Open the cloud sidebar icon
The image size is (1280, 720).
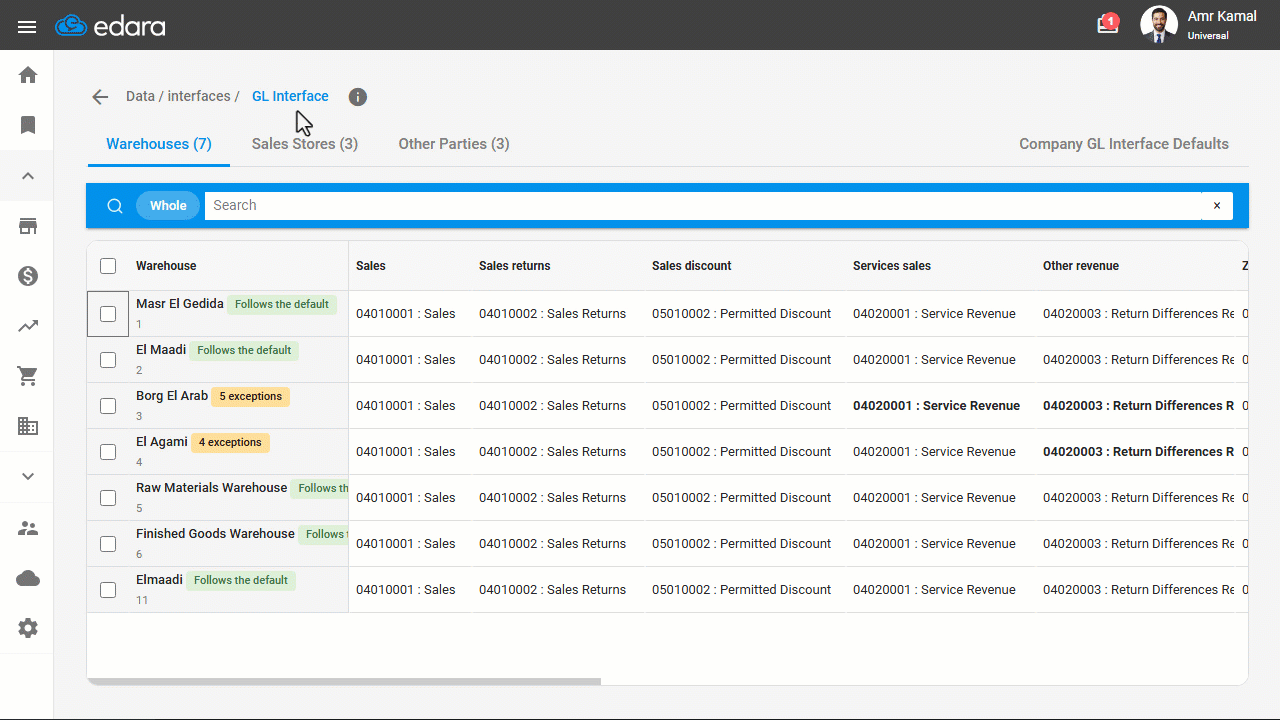28,578
